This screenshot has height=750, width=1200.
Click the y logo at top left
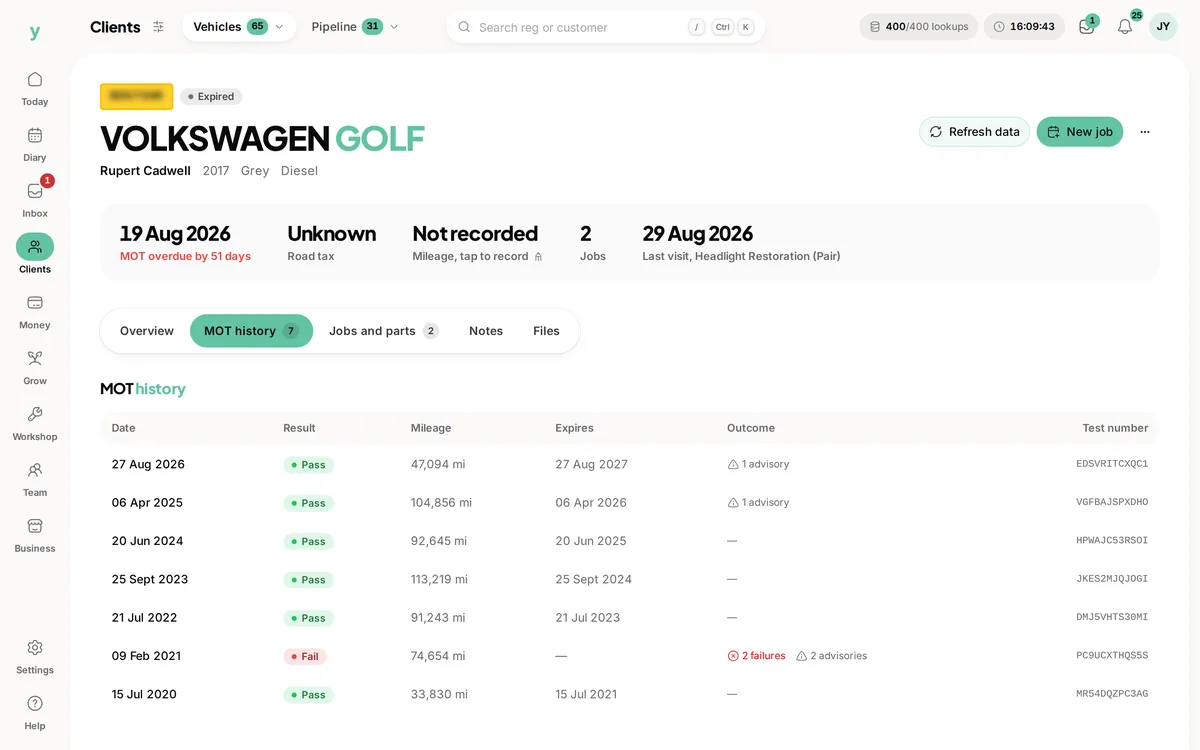point(35,32)
